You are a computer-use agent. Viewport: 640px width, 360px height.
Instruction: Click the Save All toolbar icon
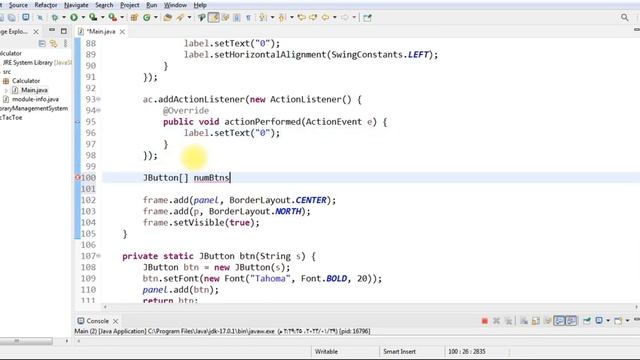pos(11,18)
